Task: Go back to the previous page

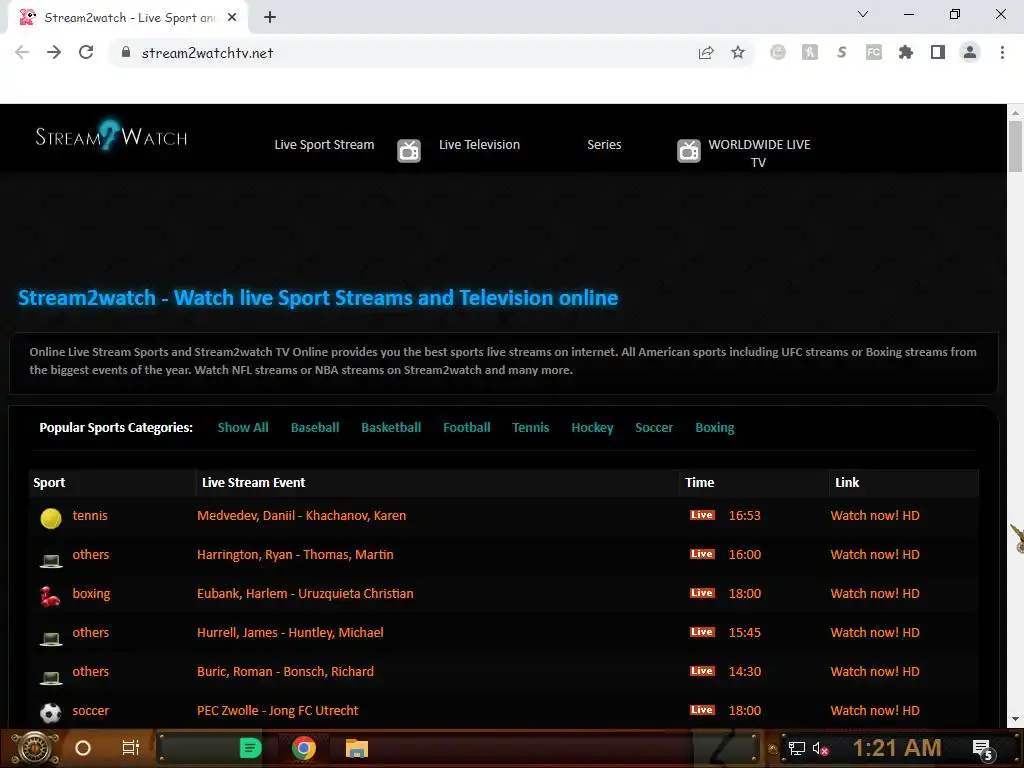Action: point(22,52)
